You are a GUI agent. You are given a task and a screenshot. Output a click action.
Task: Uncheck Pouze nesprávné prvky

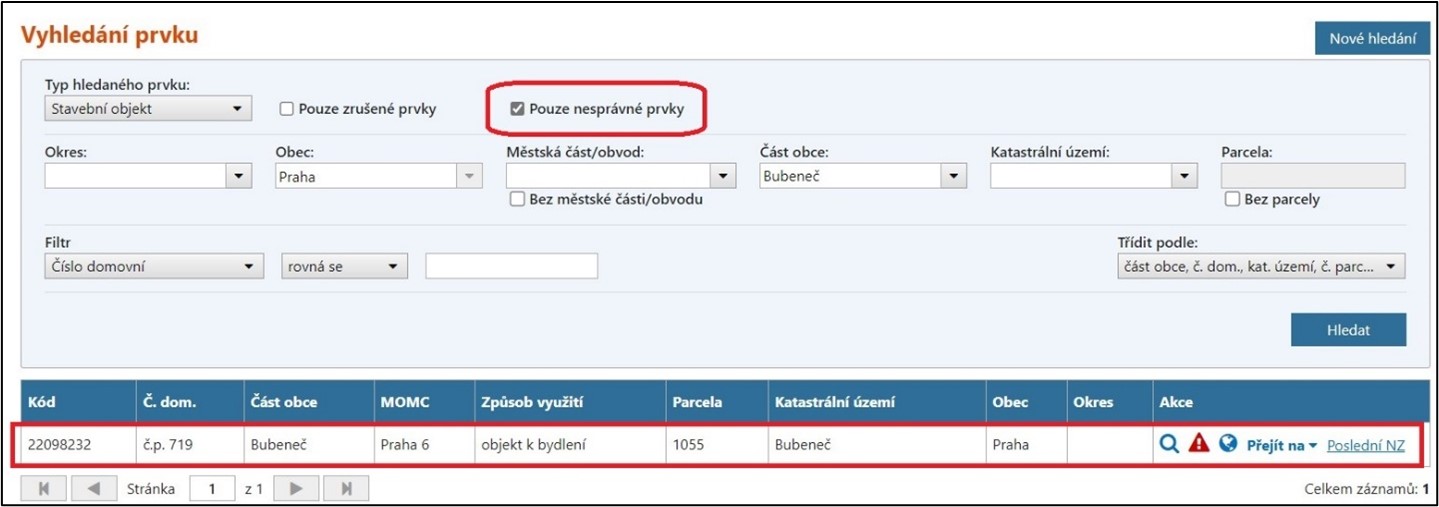(517, 109)
